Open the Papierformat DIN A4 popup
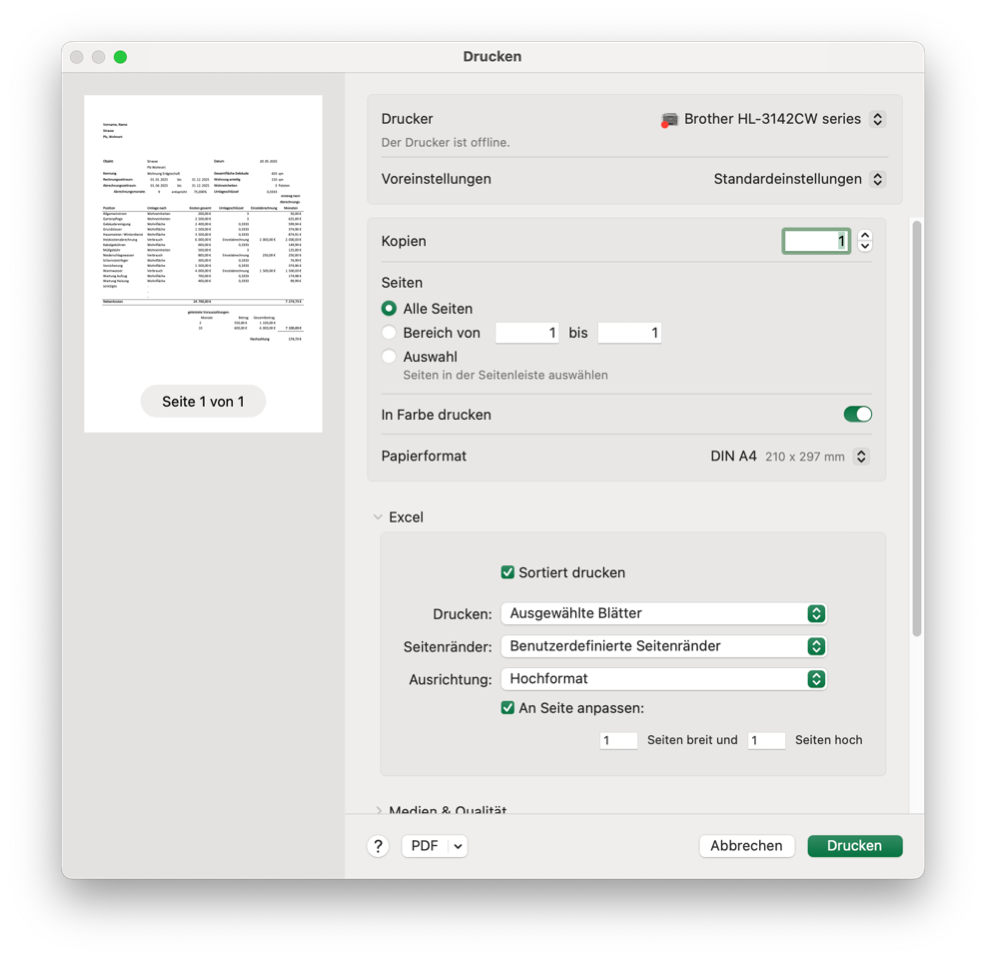Screen dimensions: 986x960 click(861, 456)
